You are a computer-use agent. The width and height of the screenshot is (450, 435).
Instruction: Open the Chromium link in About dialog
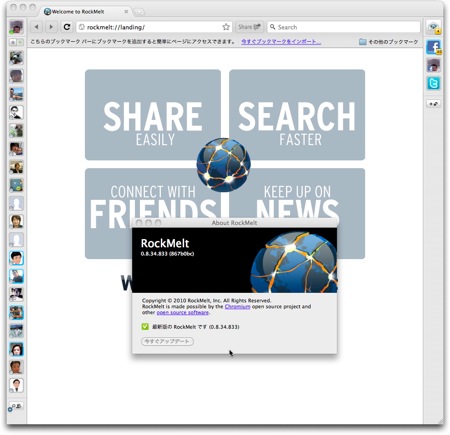coord(237,306)
